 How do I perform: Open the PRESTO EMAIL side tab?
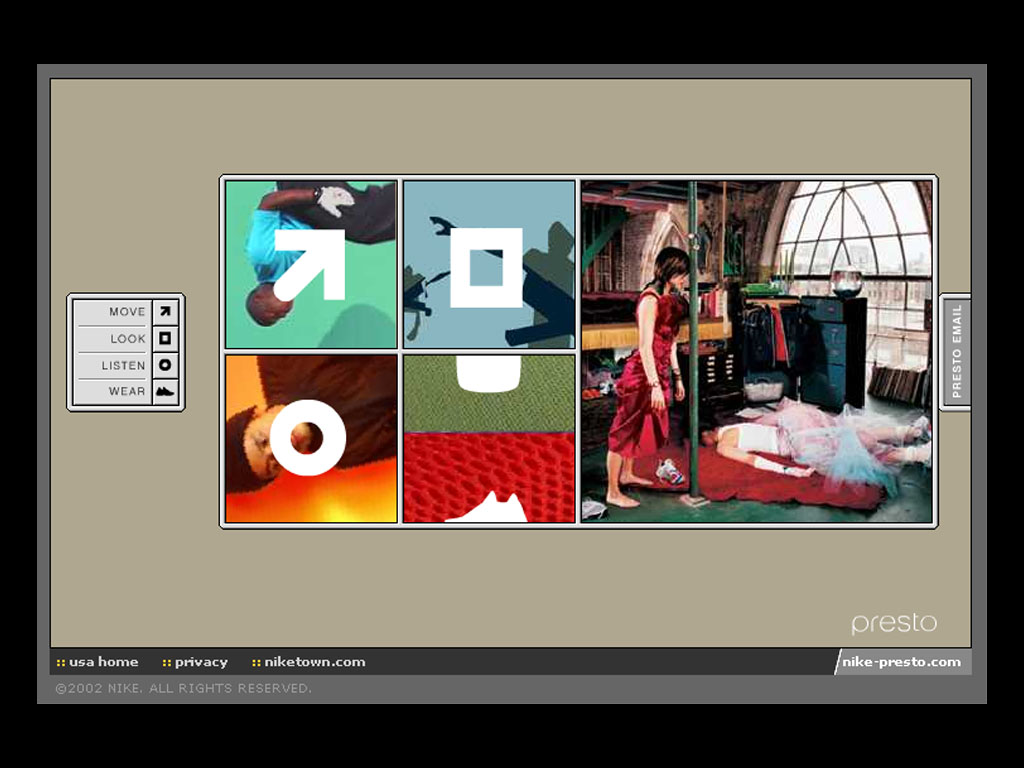(x=956, y=351)
